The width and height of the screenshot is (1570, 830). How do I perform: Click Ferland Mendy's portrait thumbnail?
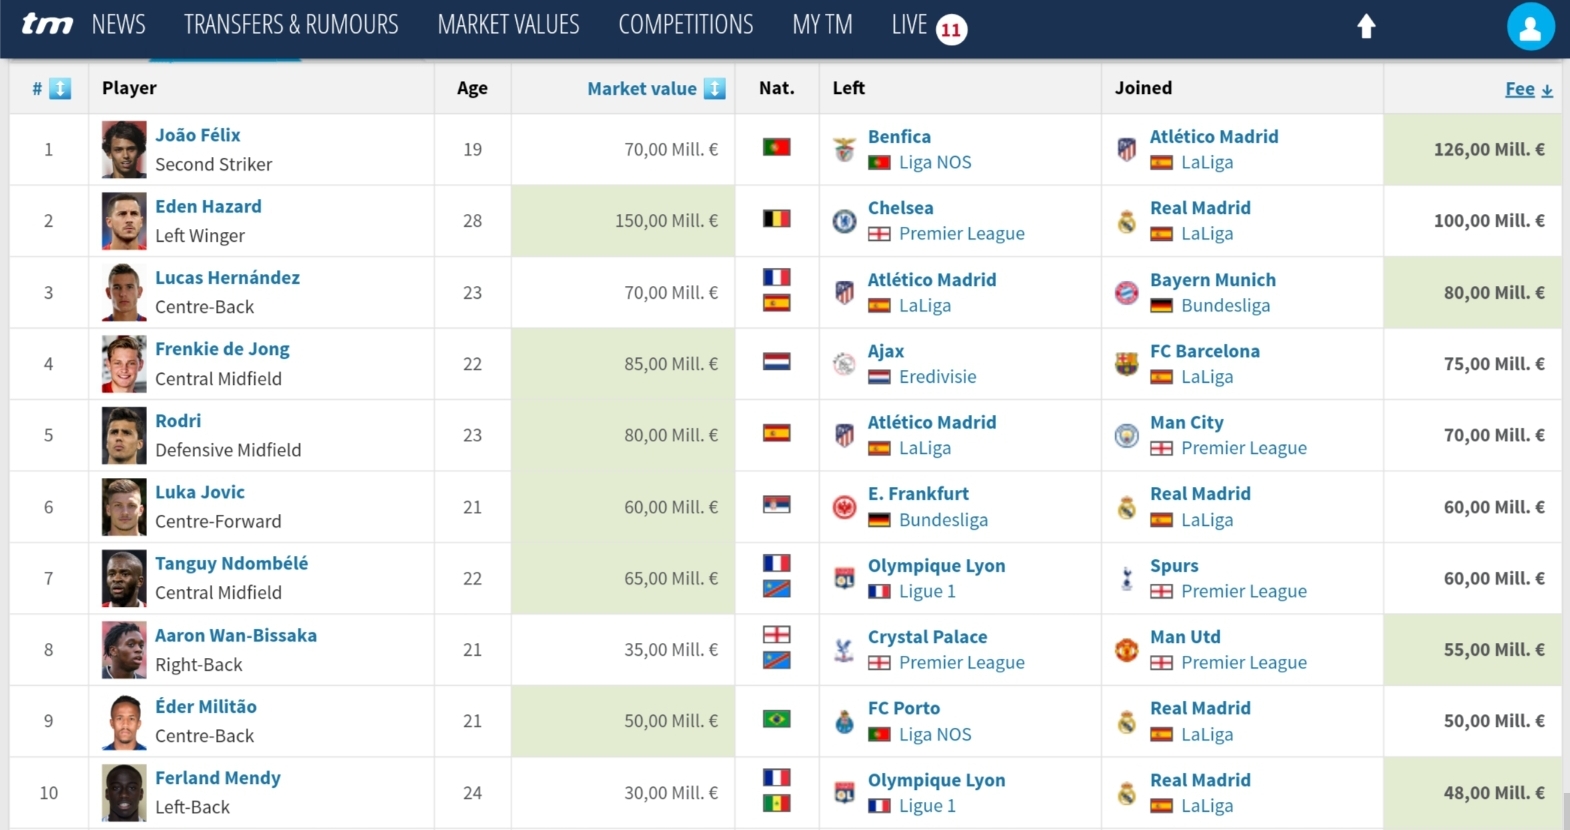point(124,793)
